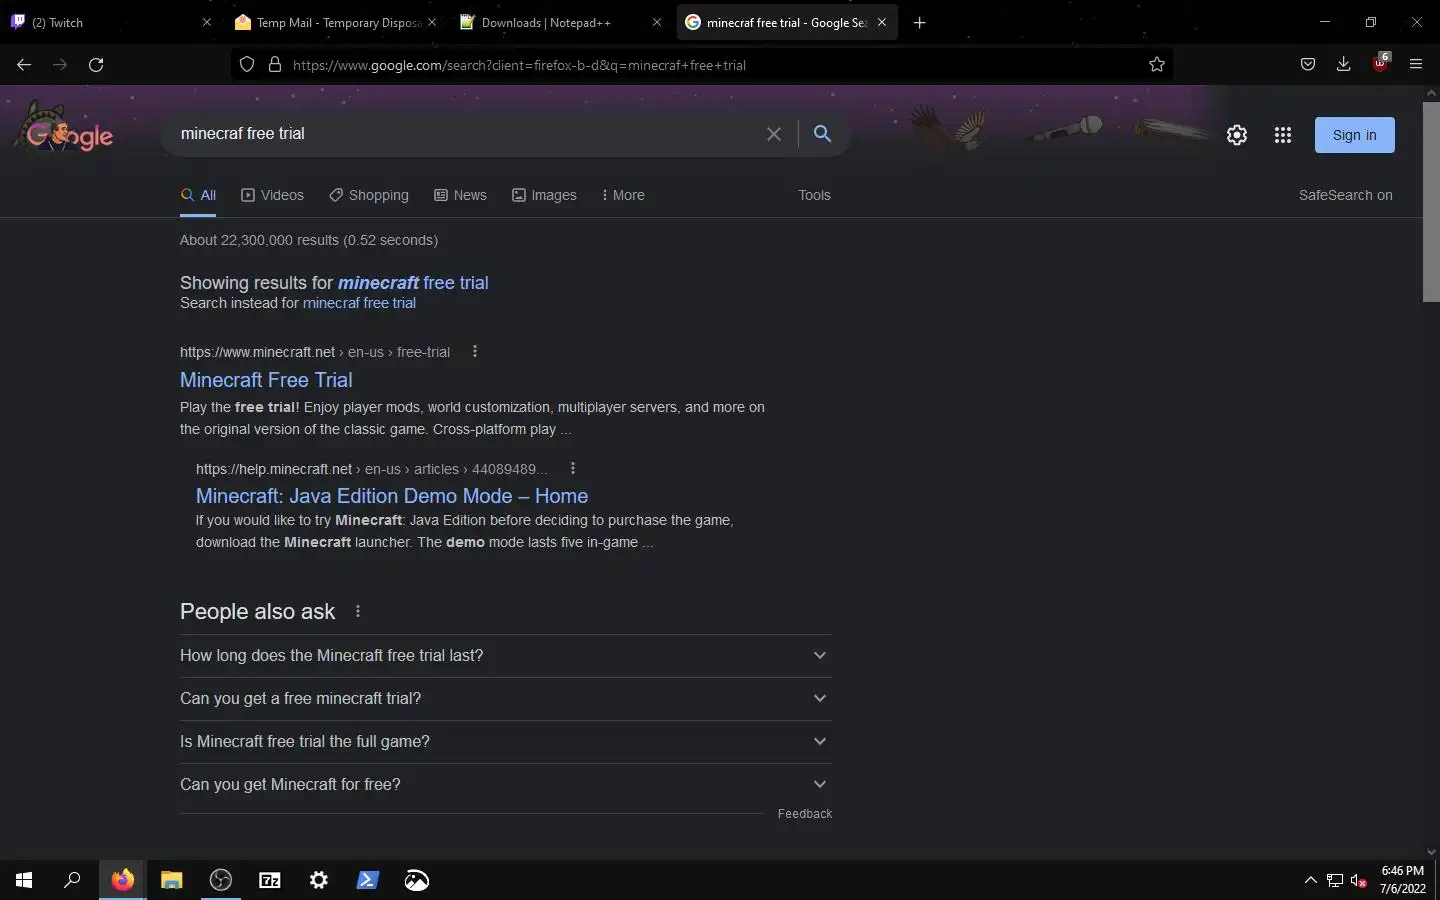Open 7-Zip from taskbar
Image resolution: width=1440 pixels, height=900 pixels.
270,880
